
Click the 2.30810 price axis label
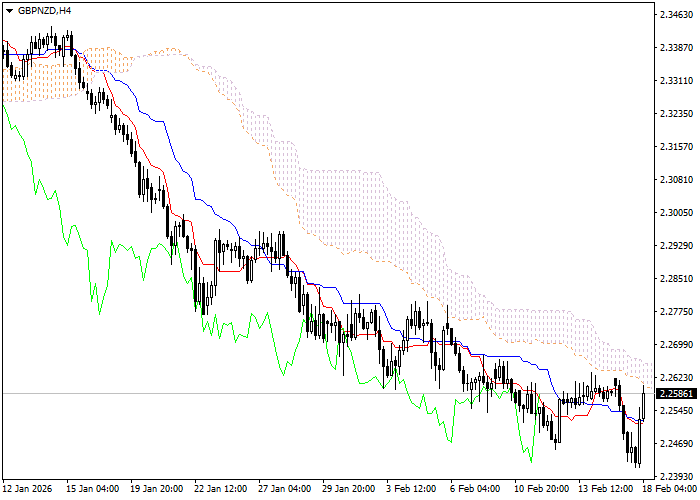click(676, 180)
